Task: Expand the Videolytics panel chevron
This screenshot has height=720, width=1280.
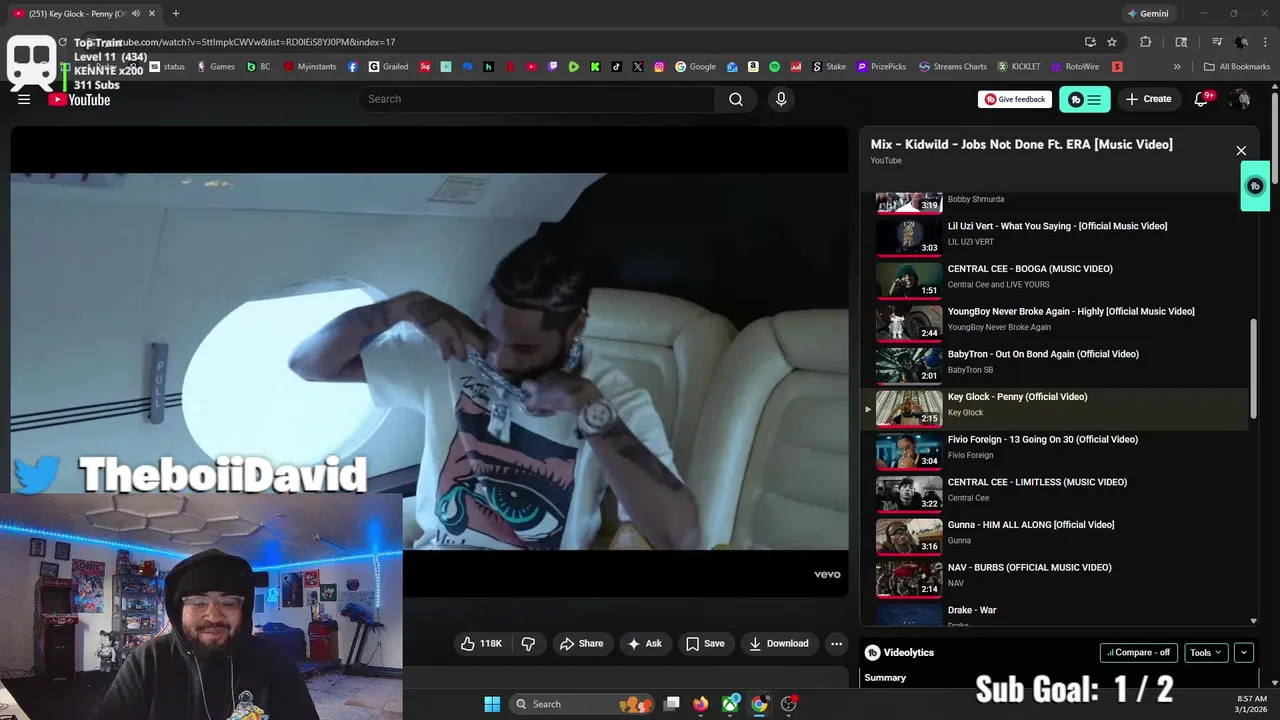Action: (1244, 653)
